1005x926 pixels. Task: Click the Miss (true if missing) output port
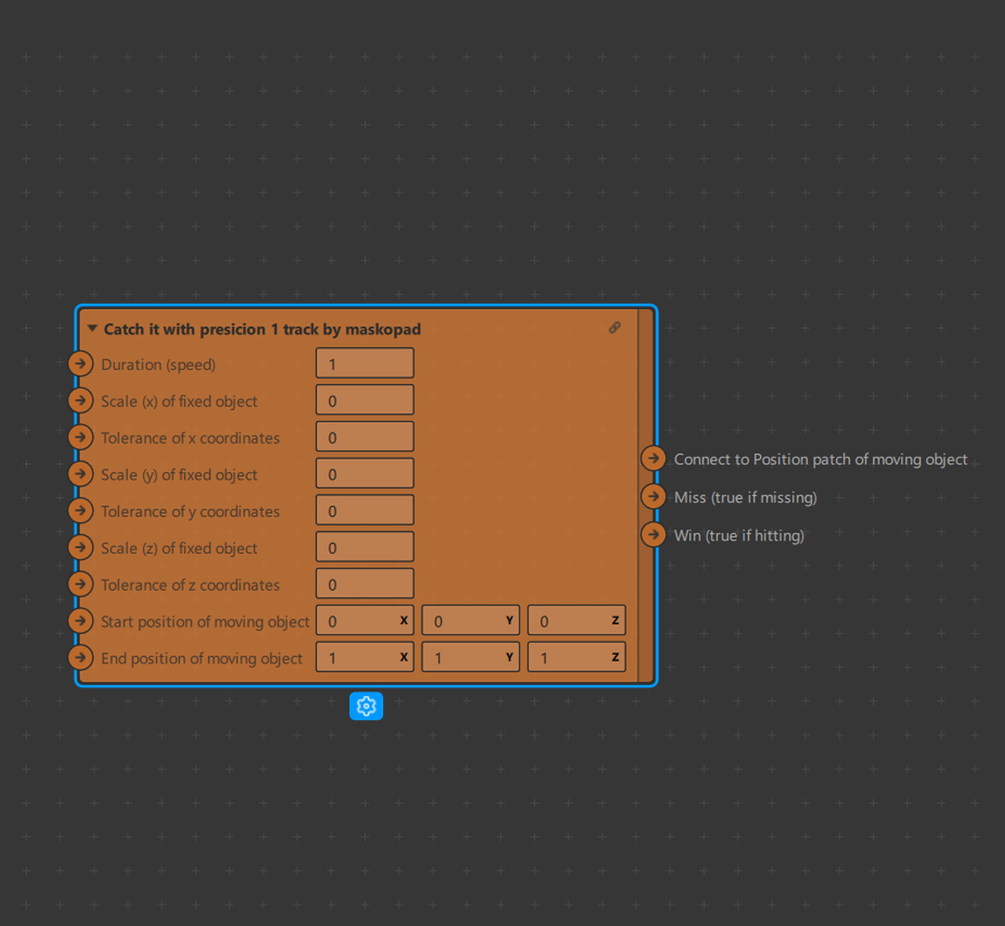click(653, 496)
